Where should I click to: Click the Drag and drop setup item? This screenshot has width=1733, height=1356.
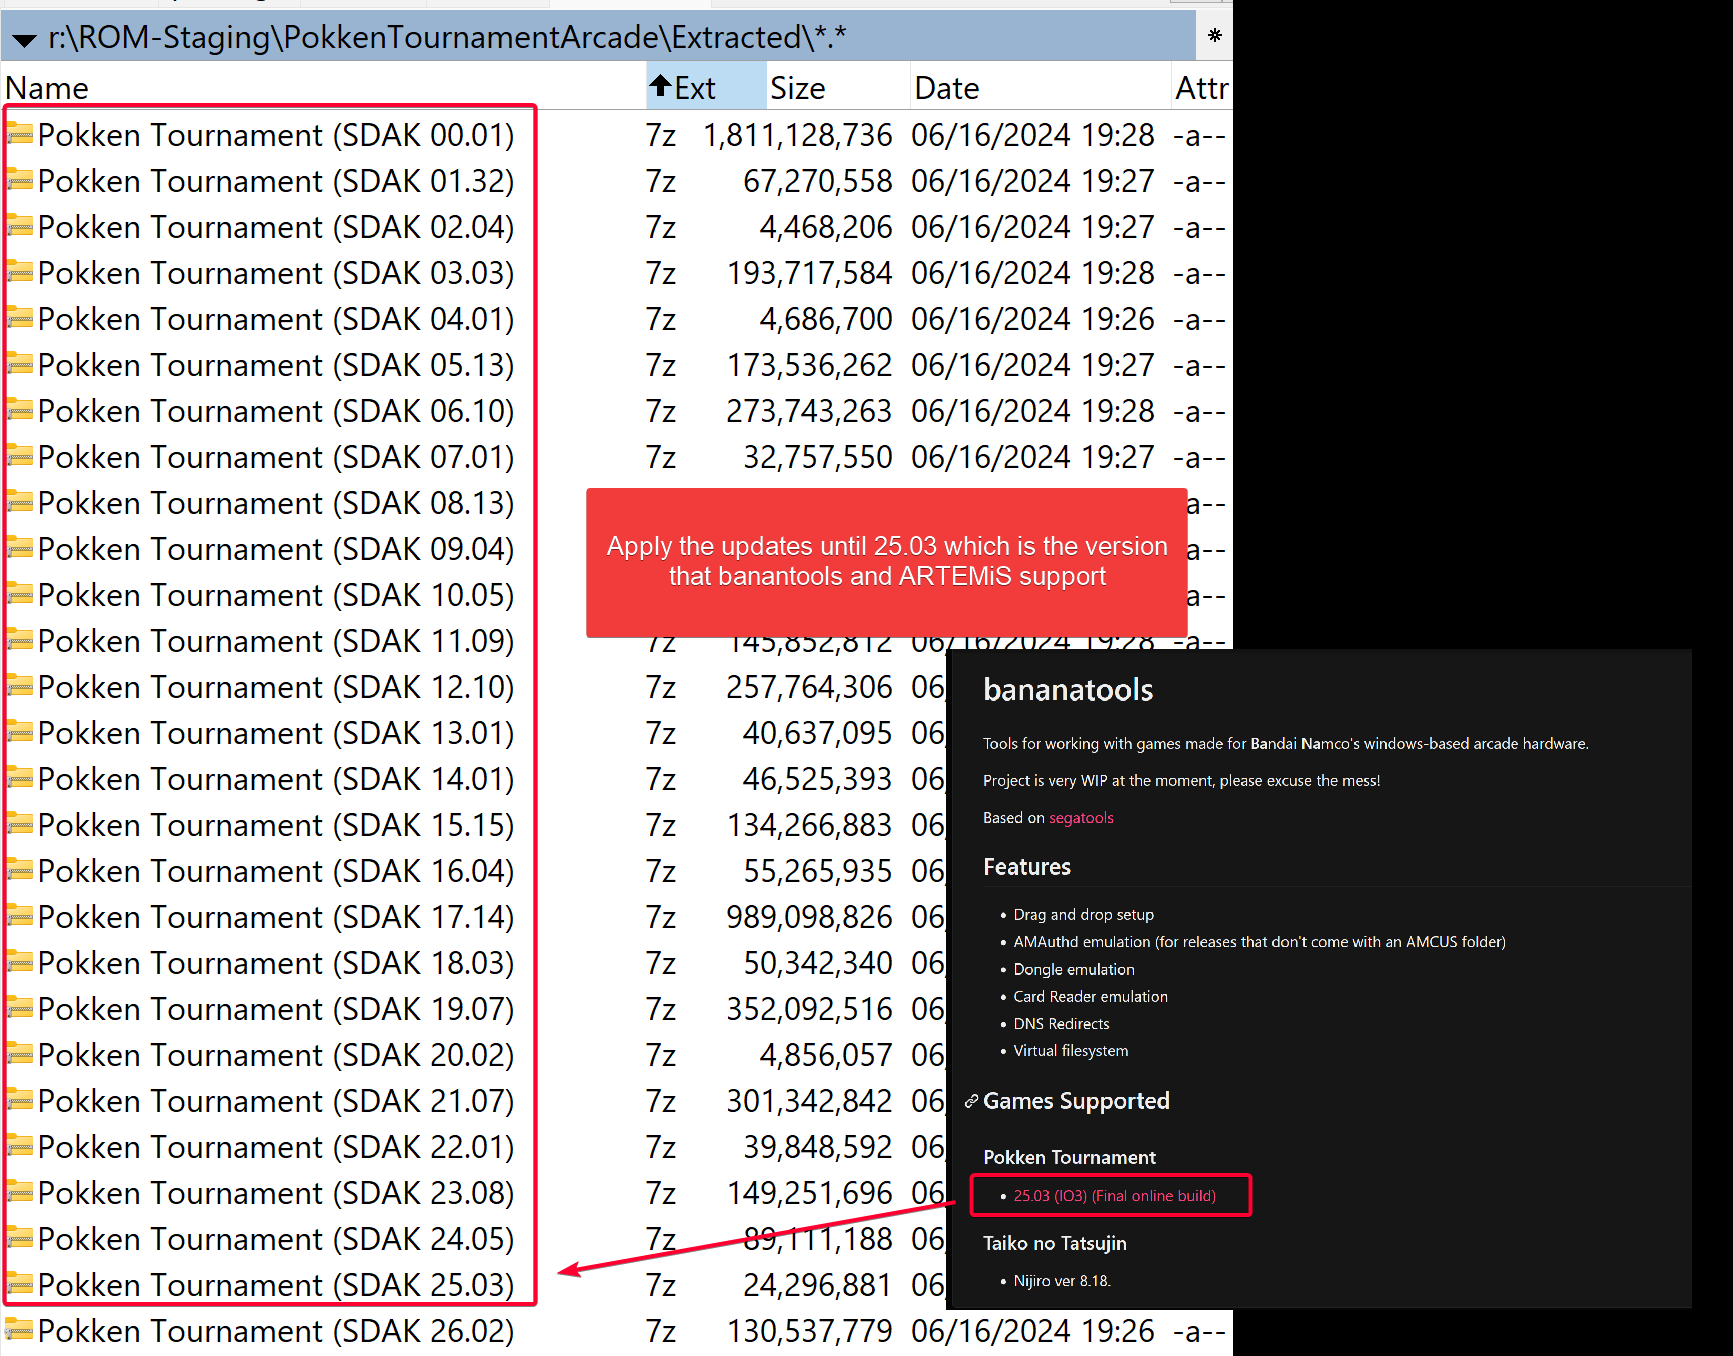point(1083,915)
